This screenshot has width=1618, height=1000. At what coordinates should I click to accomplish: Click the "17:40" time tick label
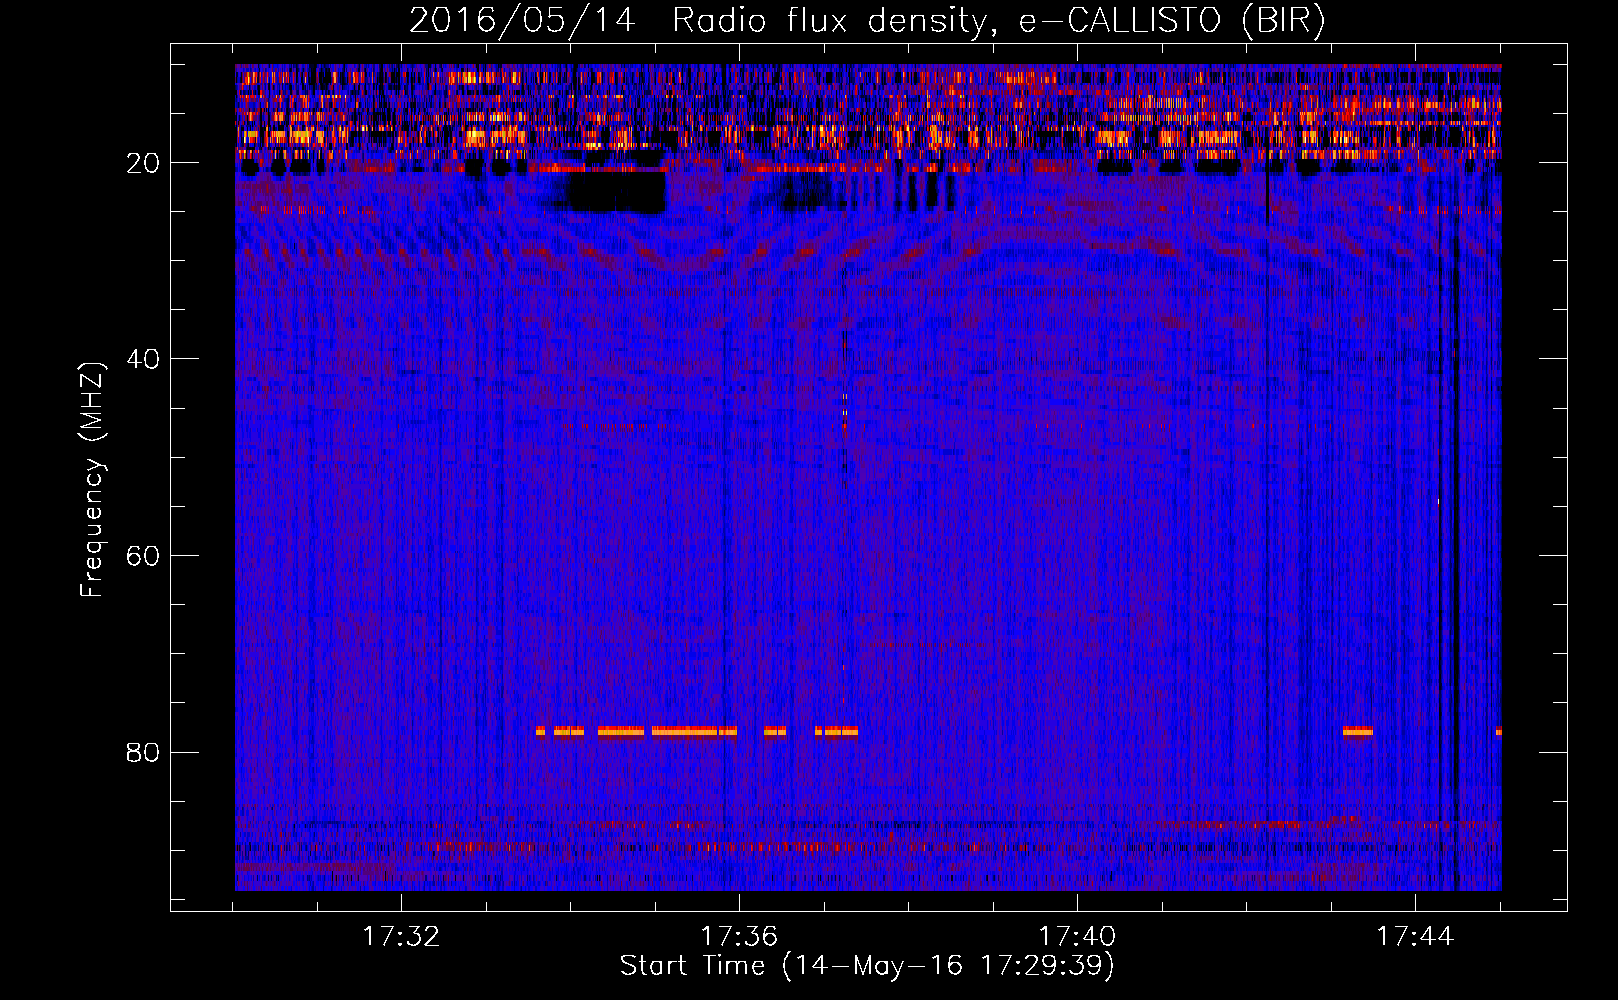pos(1077,937)
